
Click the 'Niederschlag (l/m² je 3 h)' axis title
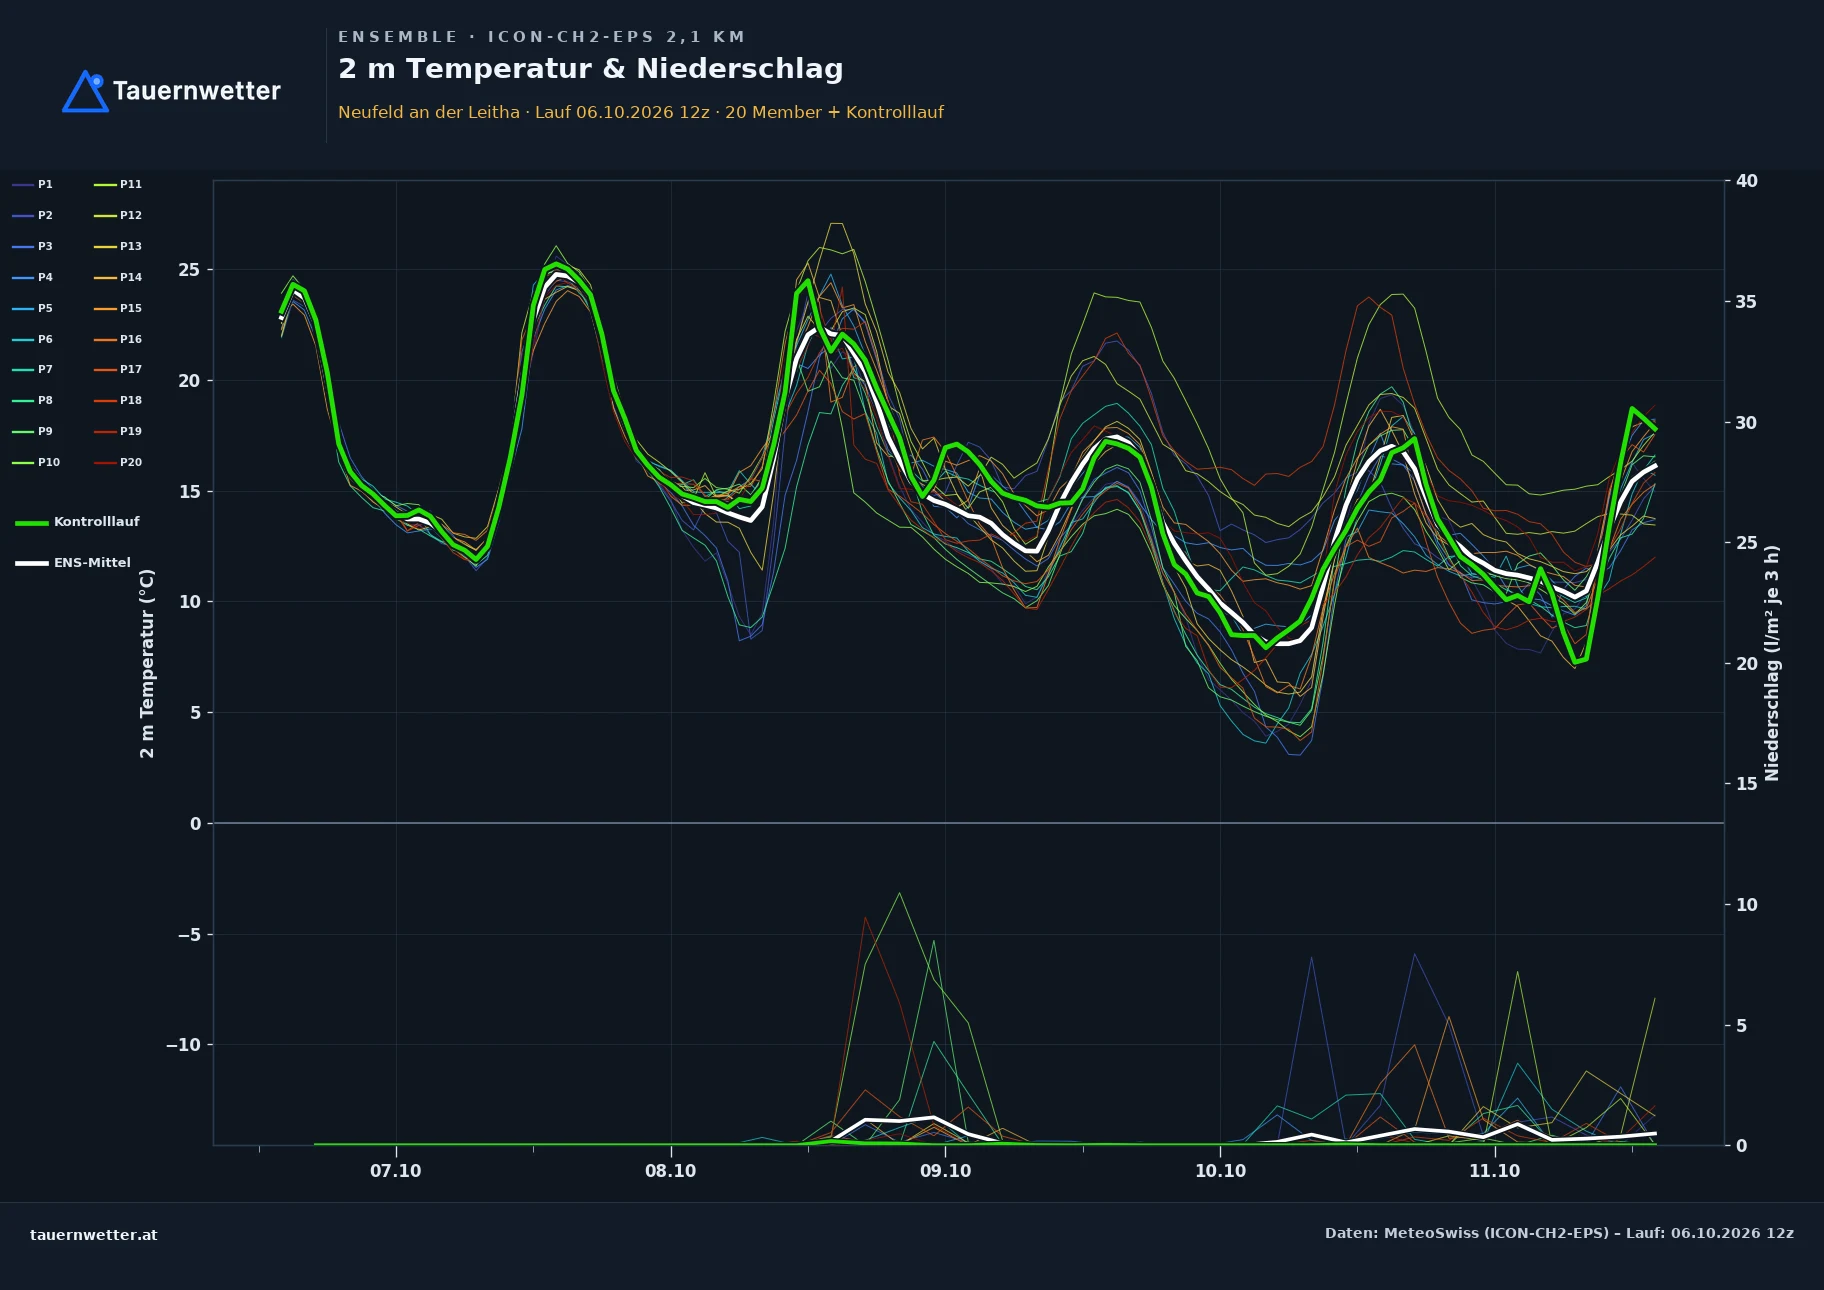point(1772,663)
